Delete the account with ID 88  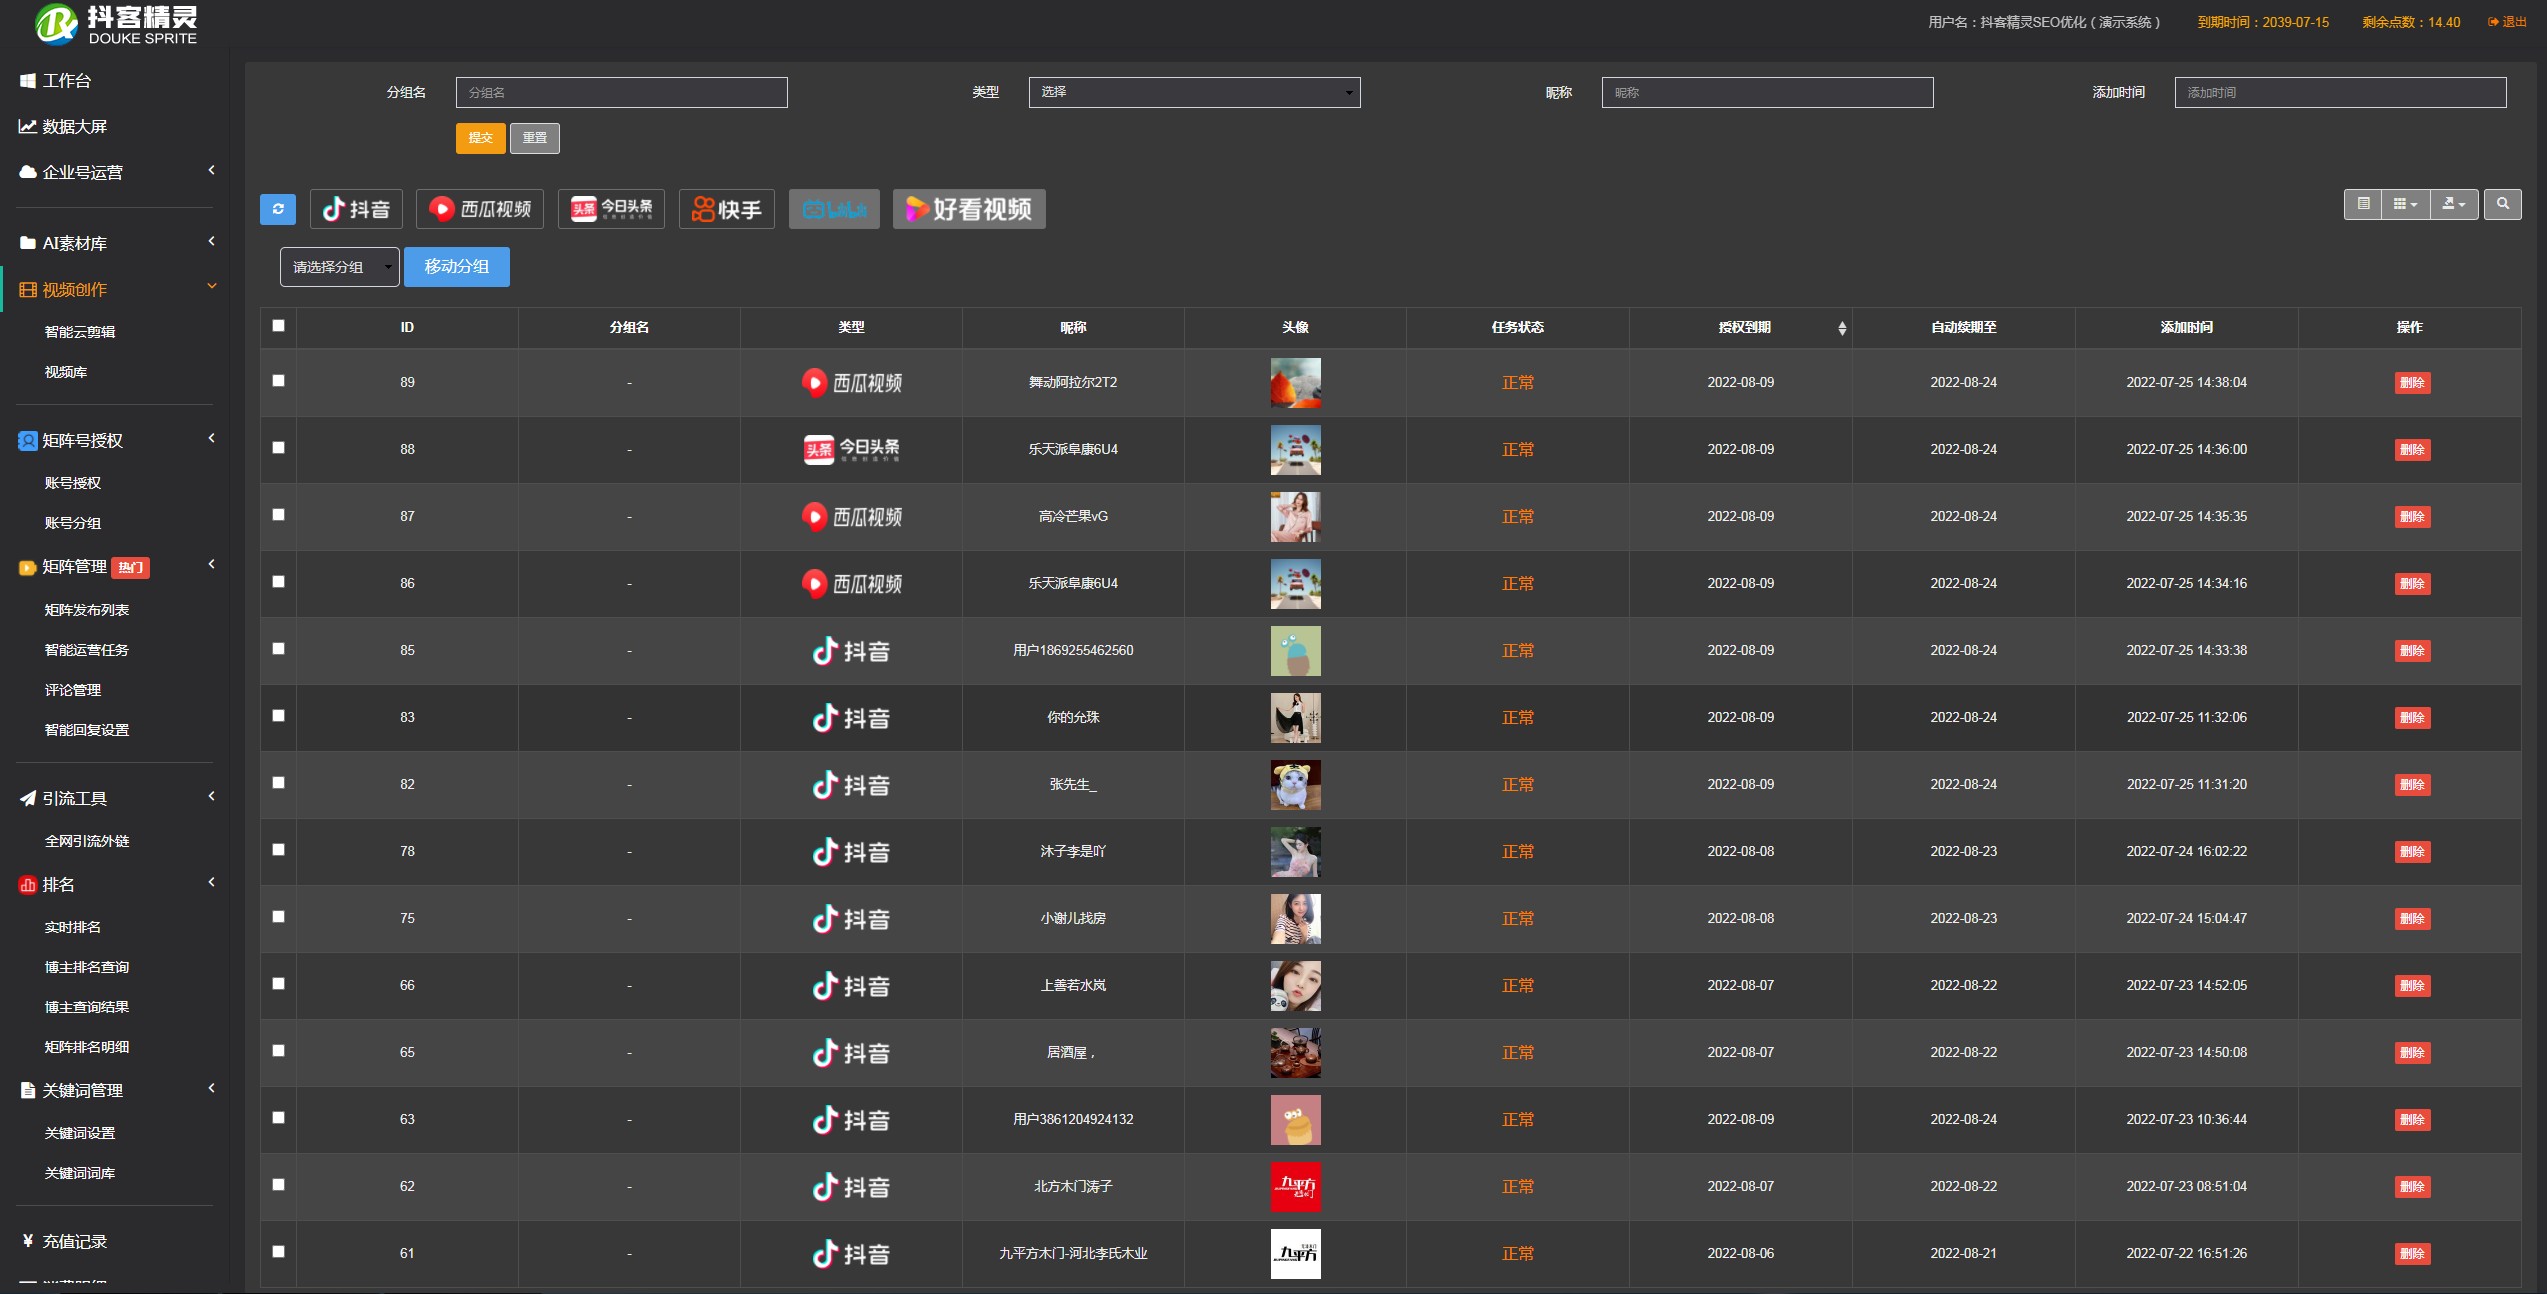pos(2412,450)
